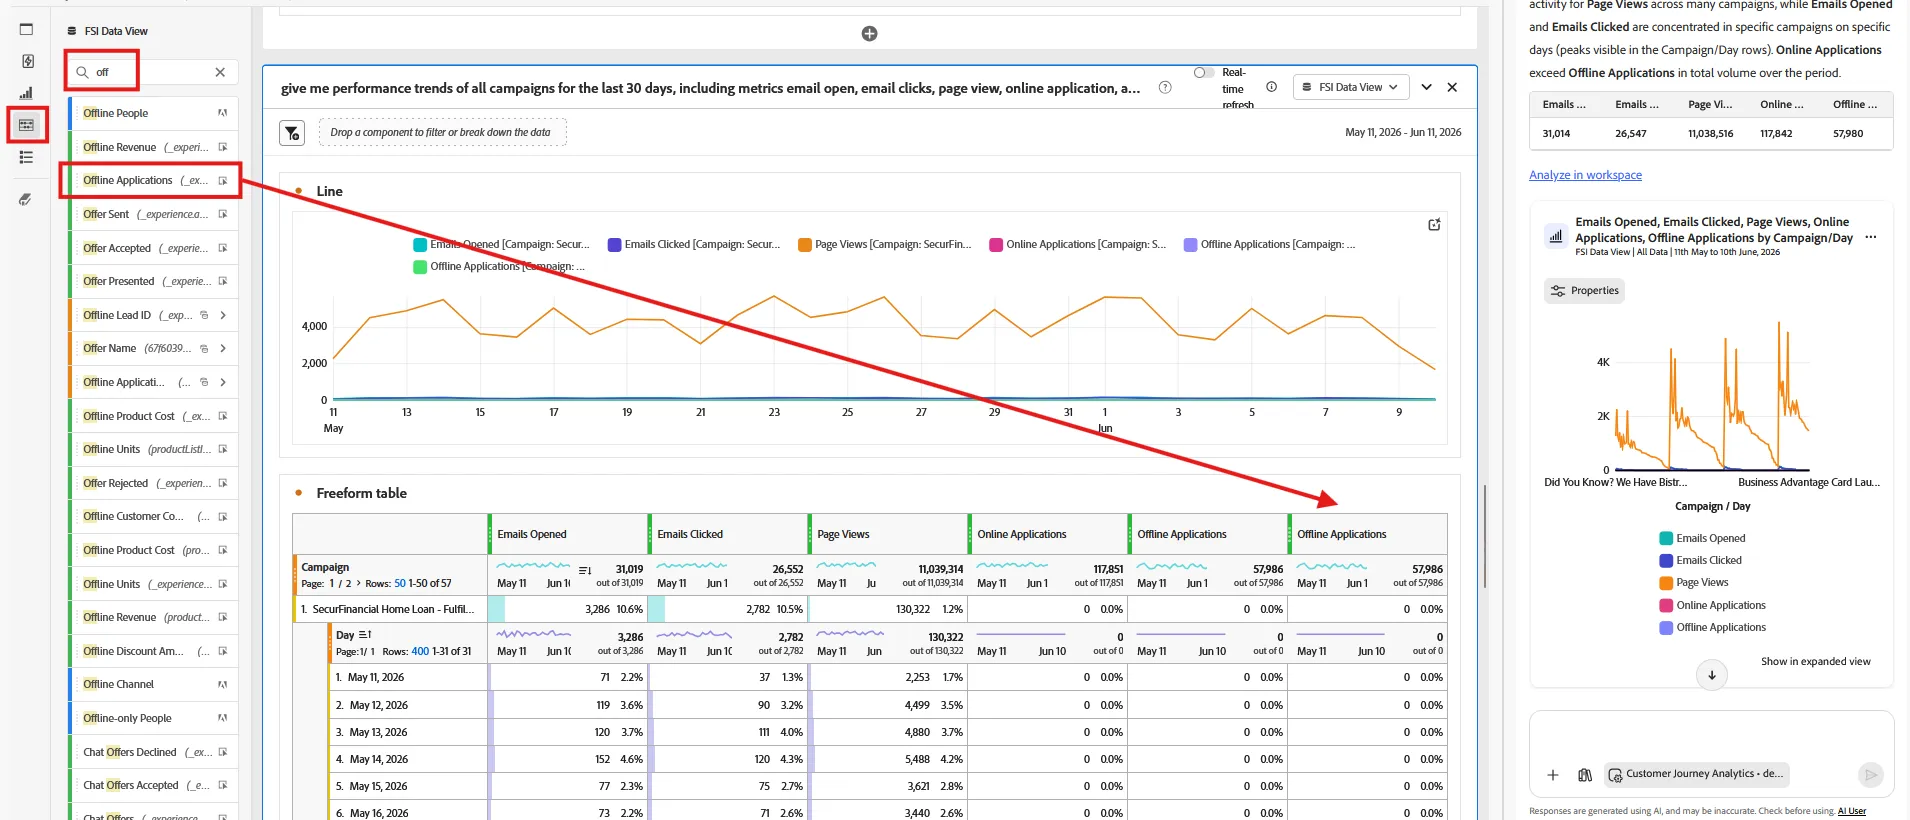Viewport: 1910px width, 820px height.
Task: Select the Offline People component
Action: click(x=154, y=113)
